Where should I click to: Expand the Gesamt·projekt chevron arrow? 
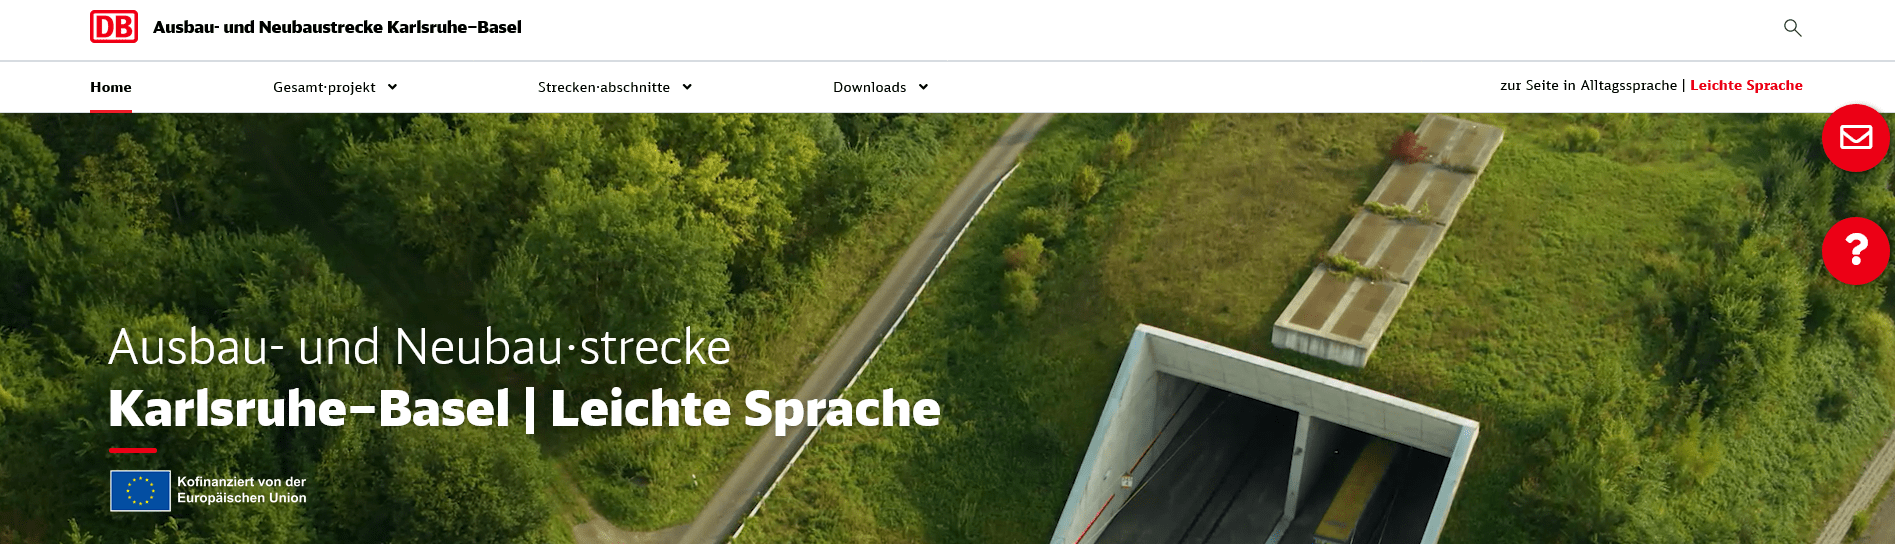tap(392, 87)
